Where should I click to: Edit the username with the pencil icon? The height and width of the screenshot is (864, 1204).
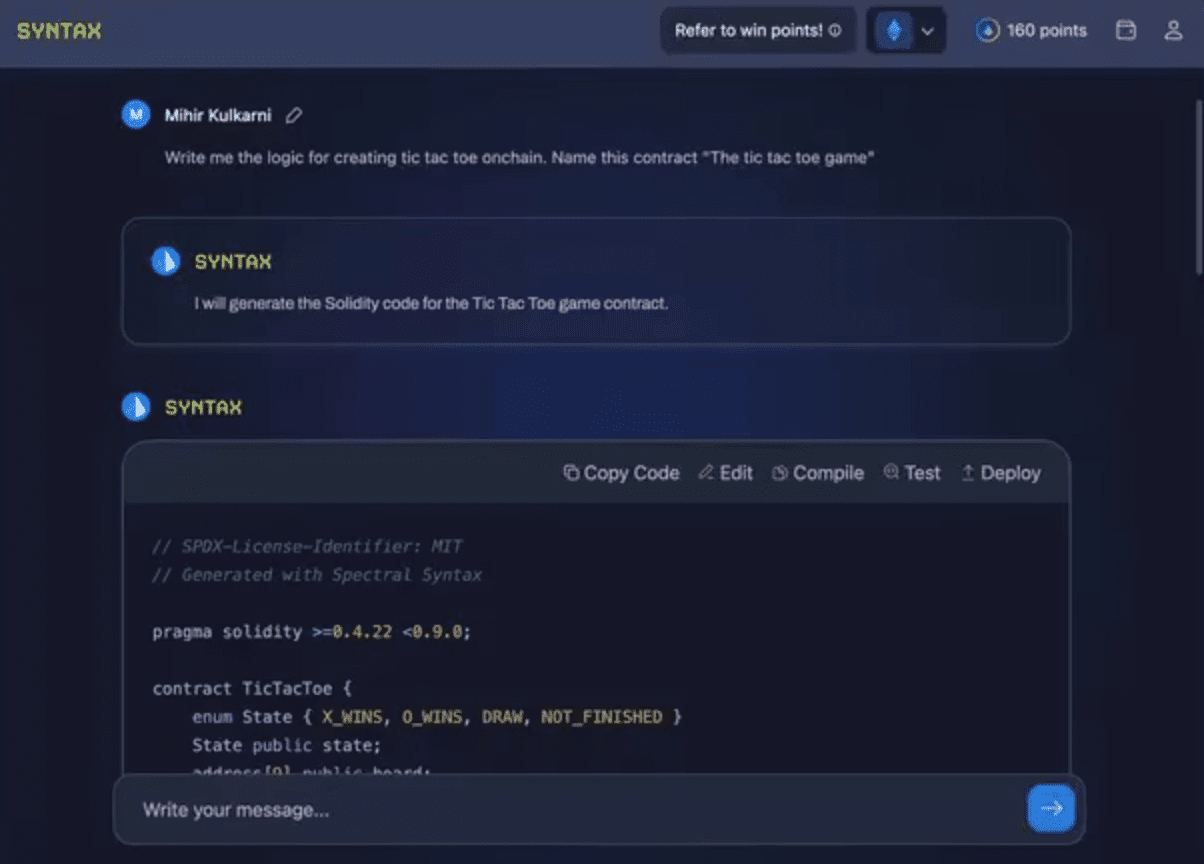pyautogui.click(x=293, y=115)
